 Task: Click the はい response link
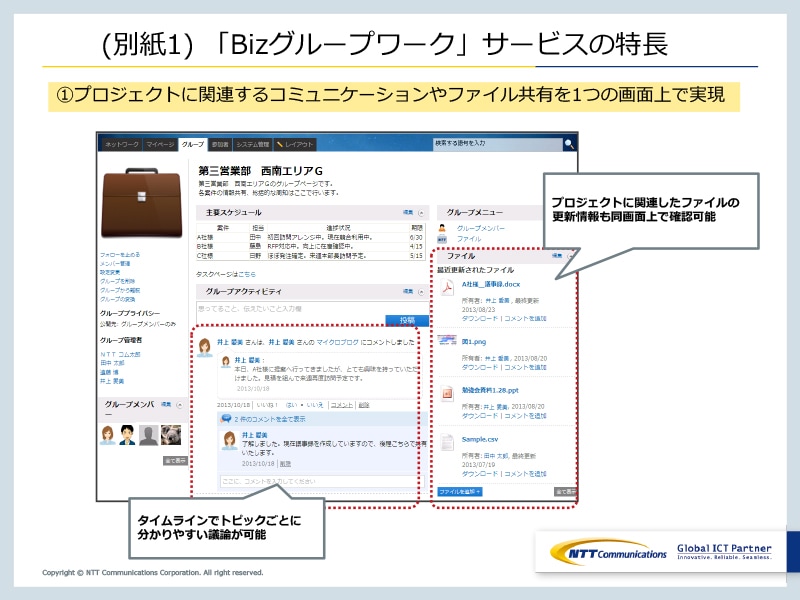click(291, 405)
